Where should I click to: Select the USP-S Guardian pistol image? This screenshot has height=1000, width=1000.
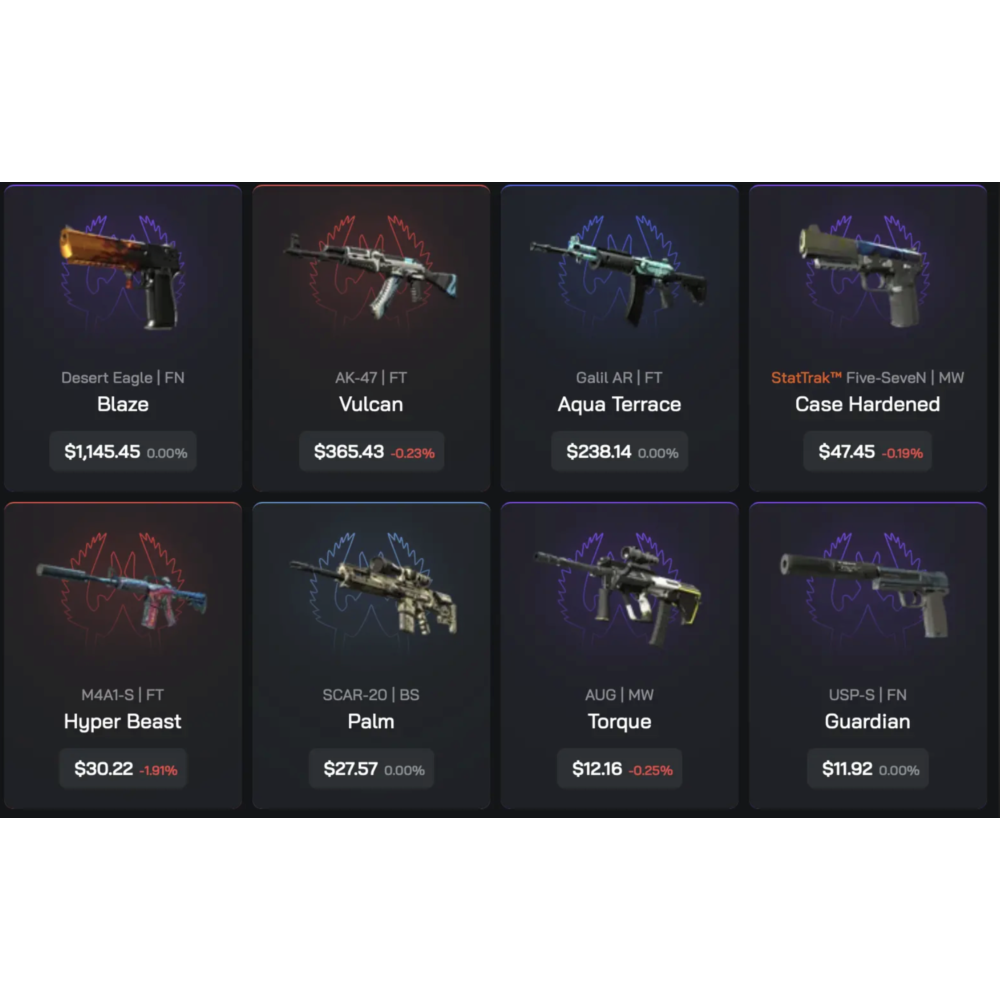[866, 593]
